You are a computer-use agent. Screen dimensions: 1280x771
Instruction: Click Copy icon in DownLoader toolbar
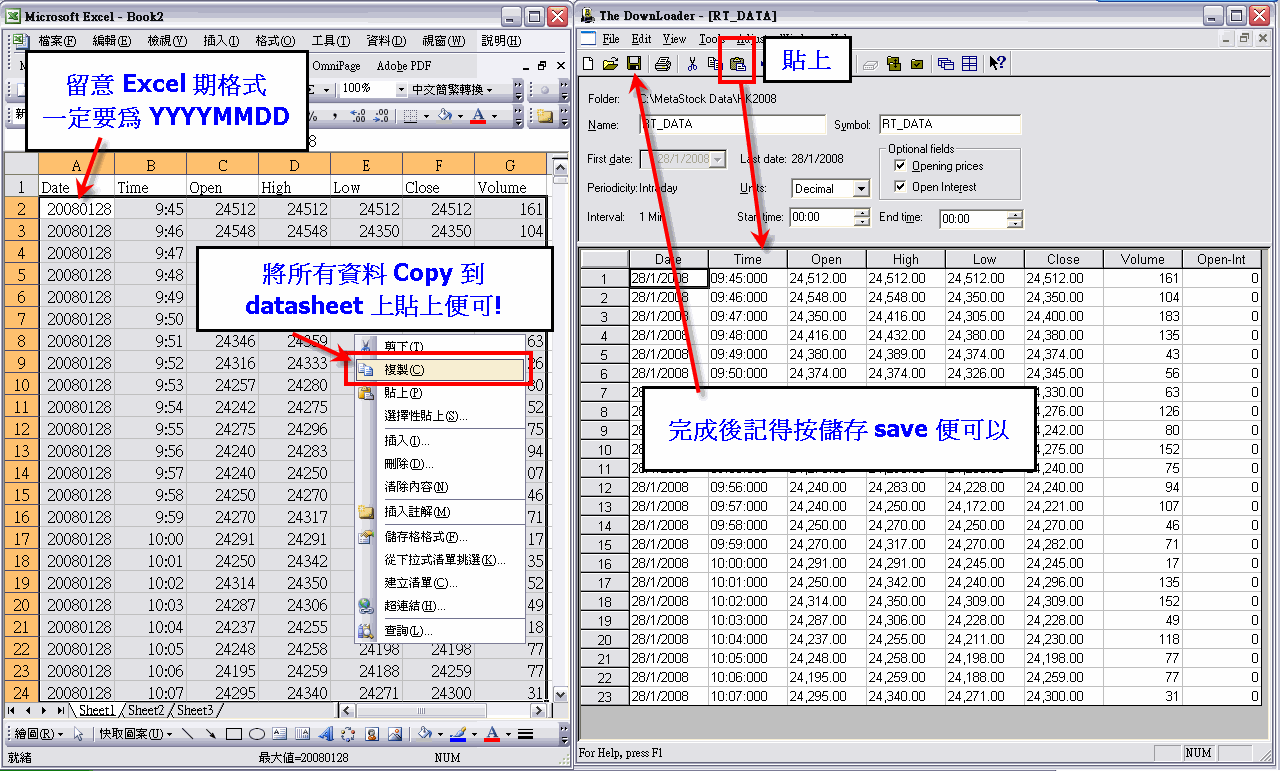pos(714,64)
